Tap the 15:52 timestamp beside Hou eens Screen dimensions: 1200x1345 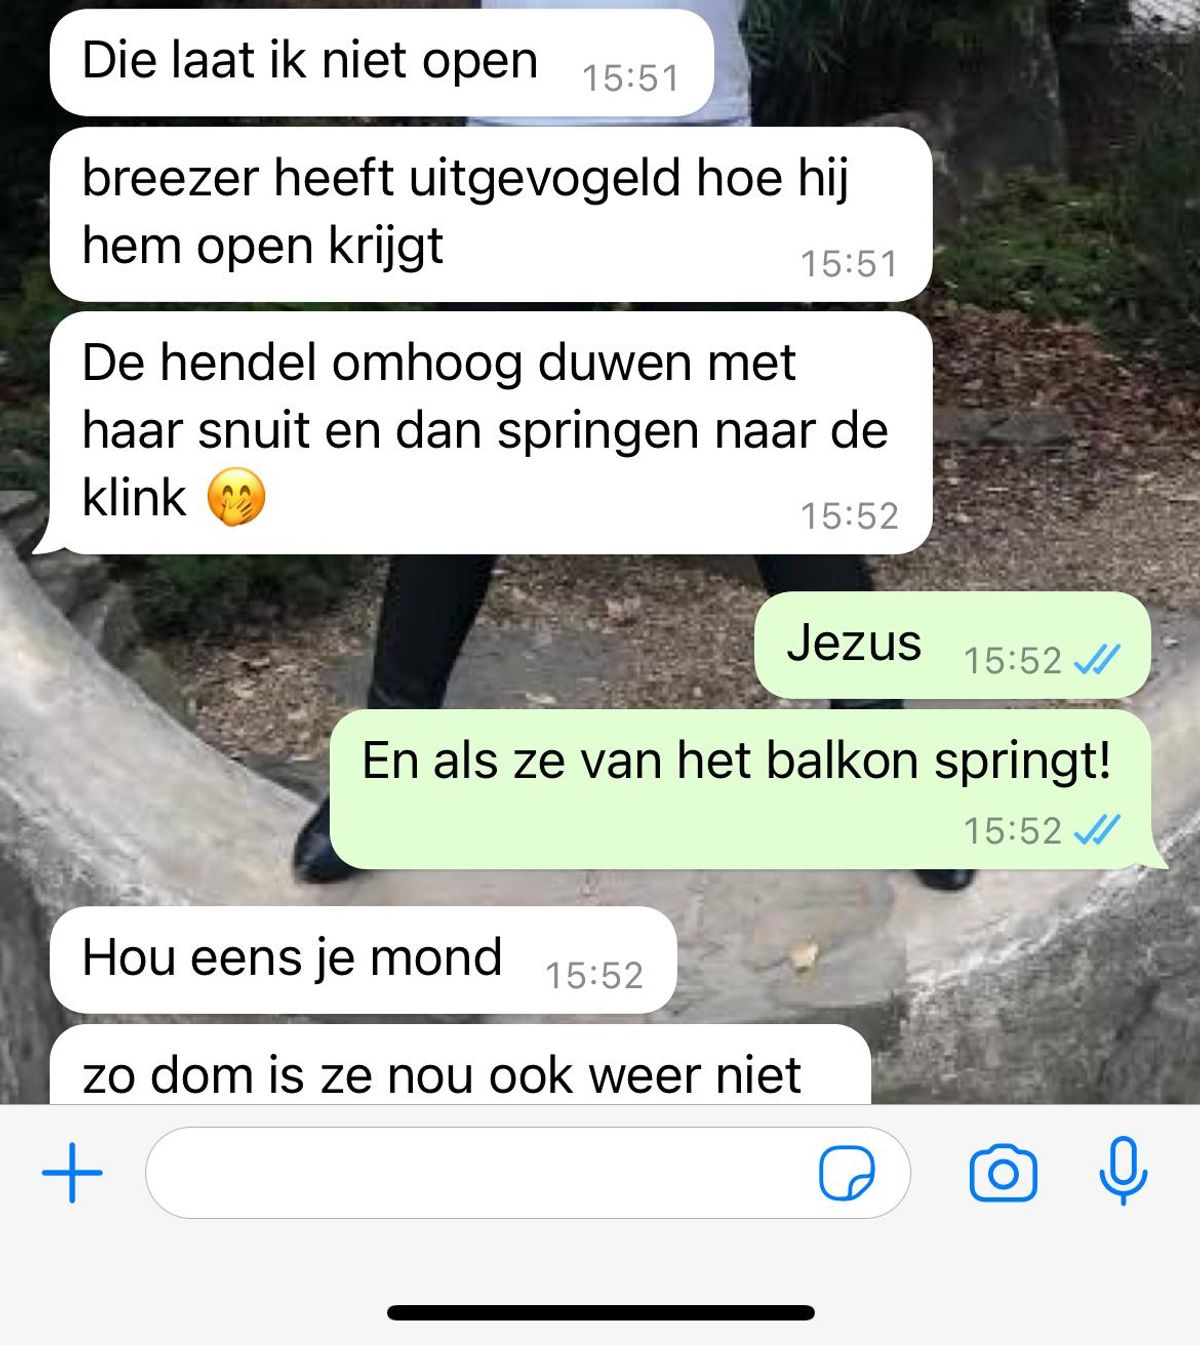pyautogui.click(x=594, y=975)
